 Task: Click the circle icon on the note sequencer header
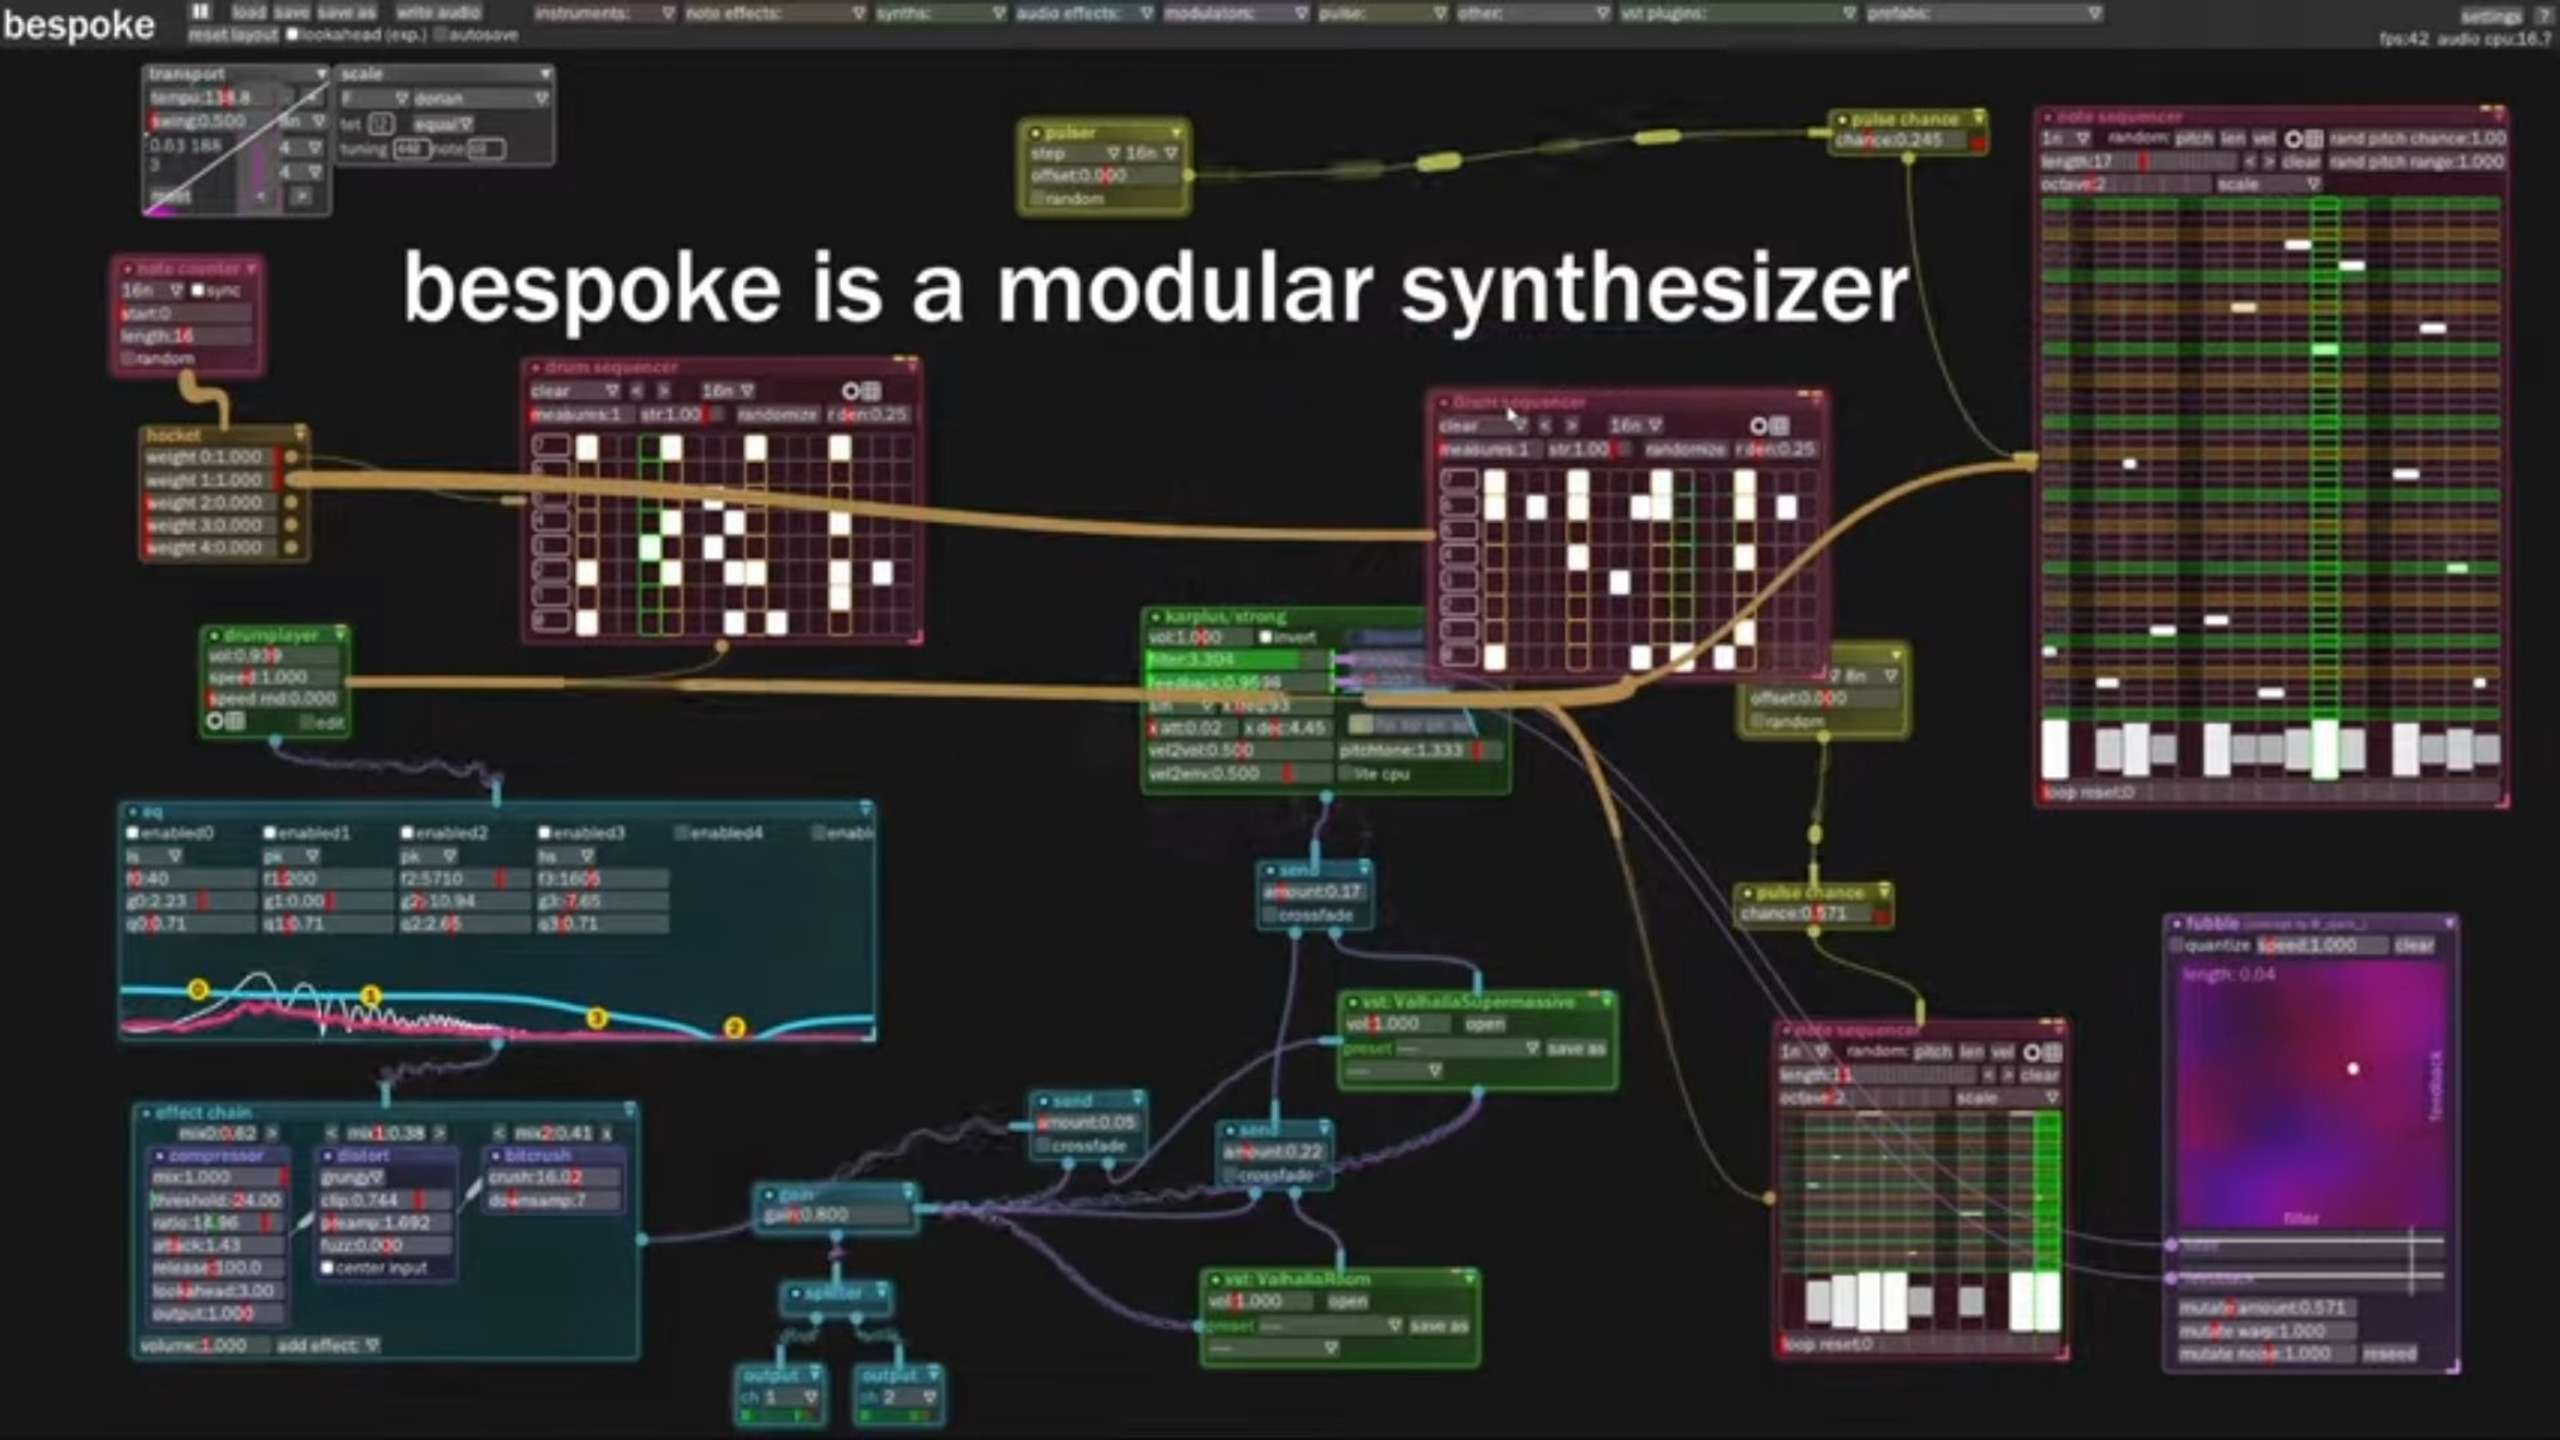pos(2294,138)
